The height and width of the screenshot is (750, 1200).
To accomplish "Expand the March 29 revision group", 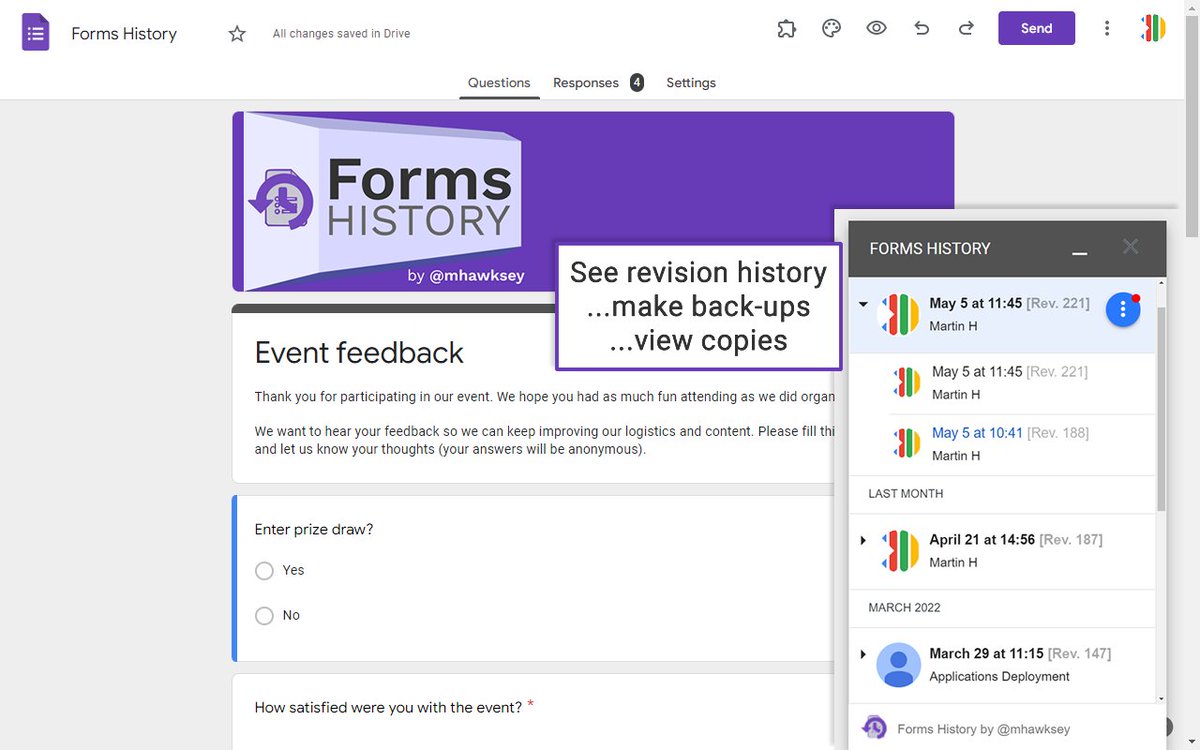I will point(863,655).
